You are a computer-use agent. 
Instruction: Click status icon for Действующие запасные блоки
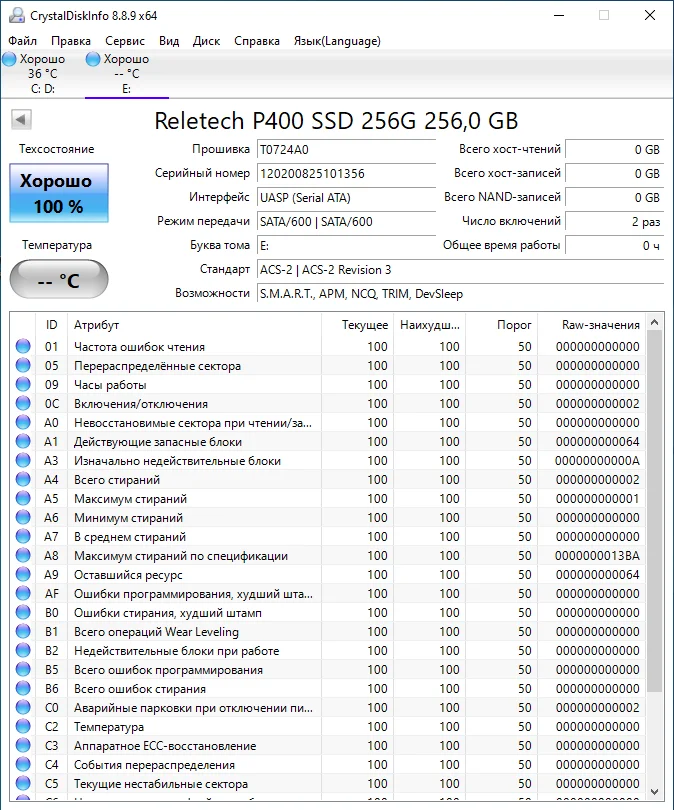click(23, 441)
